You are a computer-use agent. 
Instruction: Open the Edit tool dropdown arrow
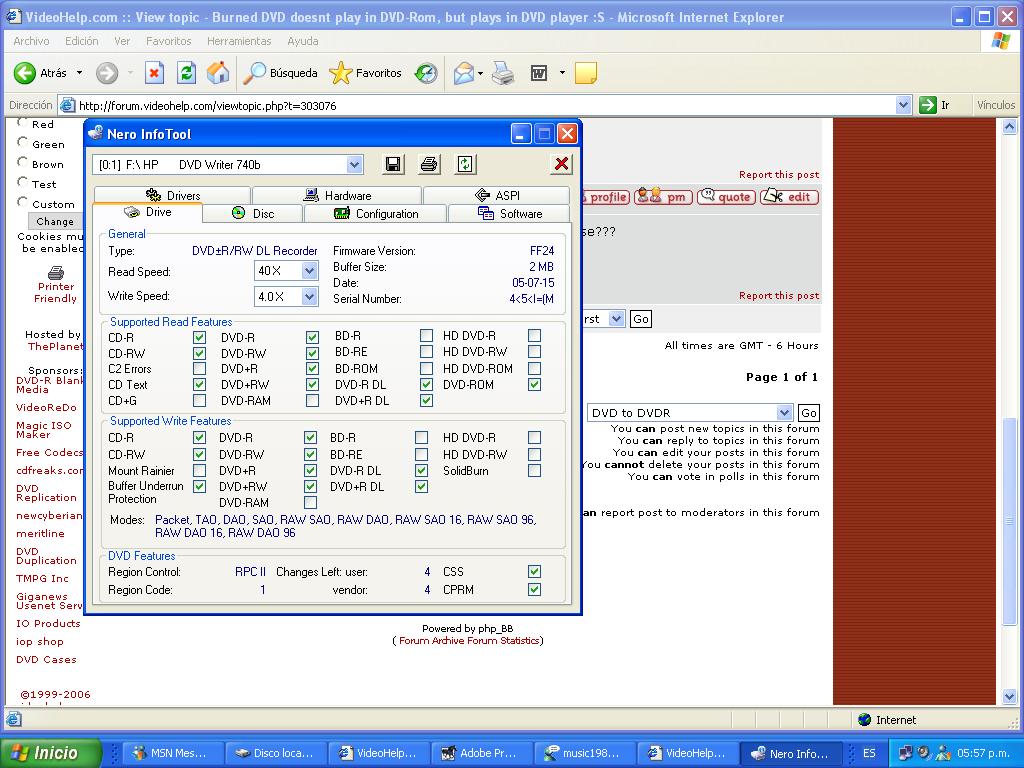coord(562,73)
